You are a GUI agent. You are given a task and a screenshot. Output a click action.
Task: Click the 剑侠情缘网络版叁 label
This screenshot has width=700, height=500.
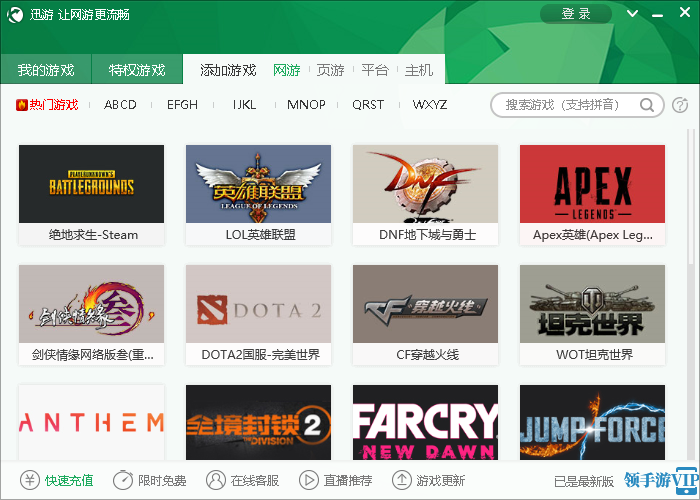point(93,355)
